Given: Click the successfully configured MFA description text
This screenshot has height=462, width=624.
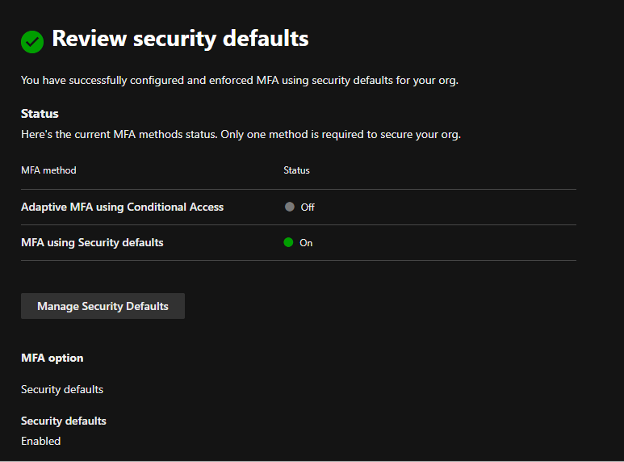Looking at the screenshot, I should click(239, 80).
